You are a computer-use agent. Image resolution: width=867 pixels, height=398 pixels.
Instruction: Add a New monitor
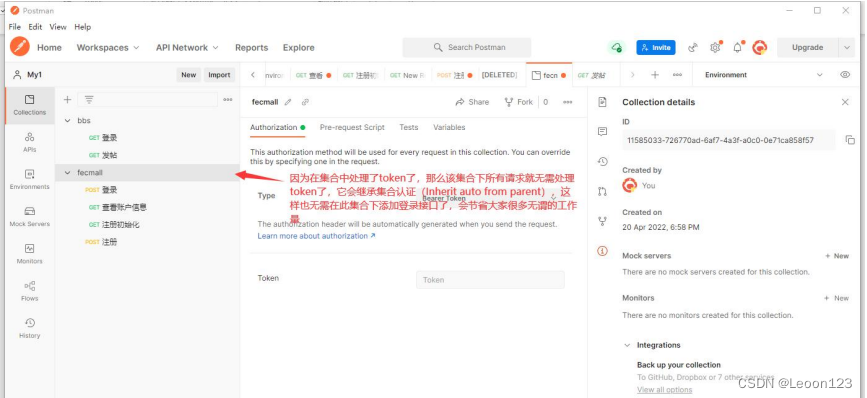point(837,298)
